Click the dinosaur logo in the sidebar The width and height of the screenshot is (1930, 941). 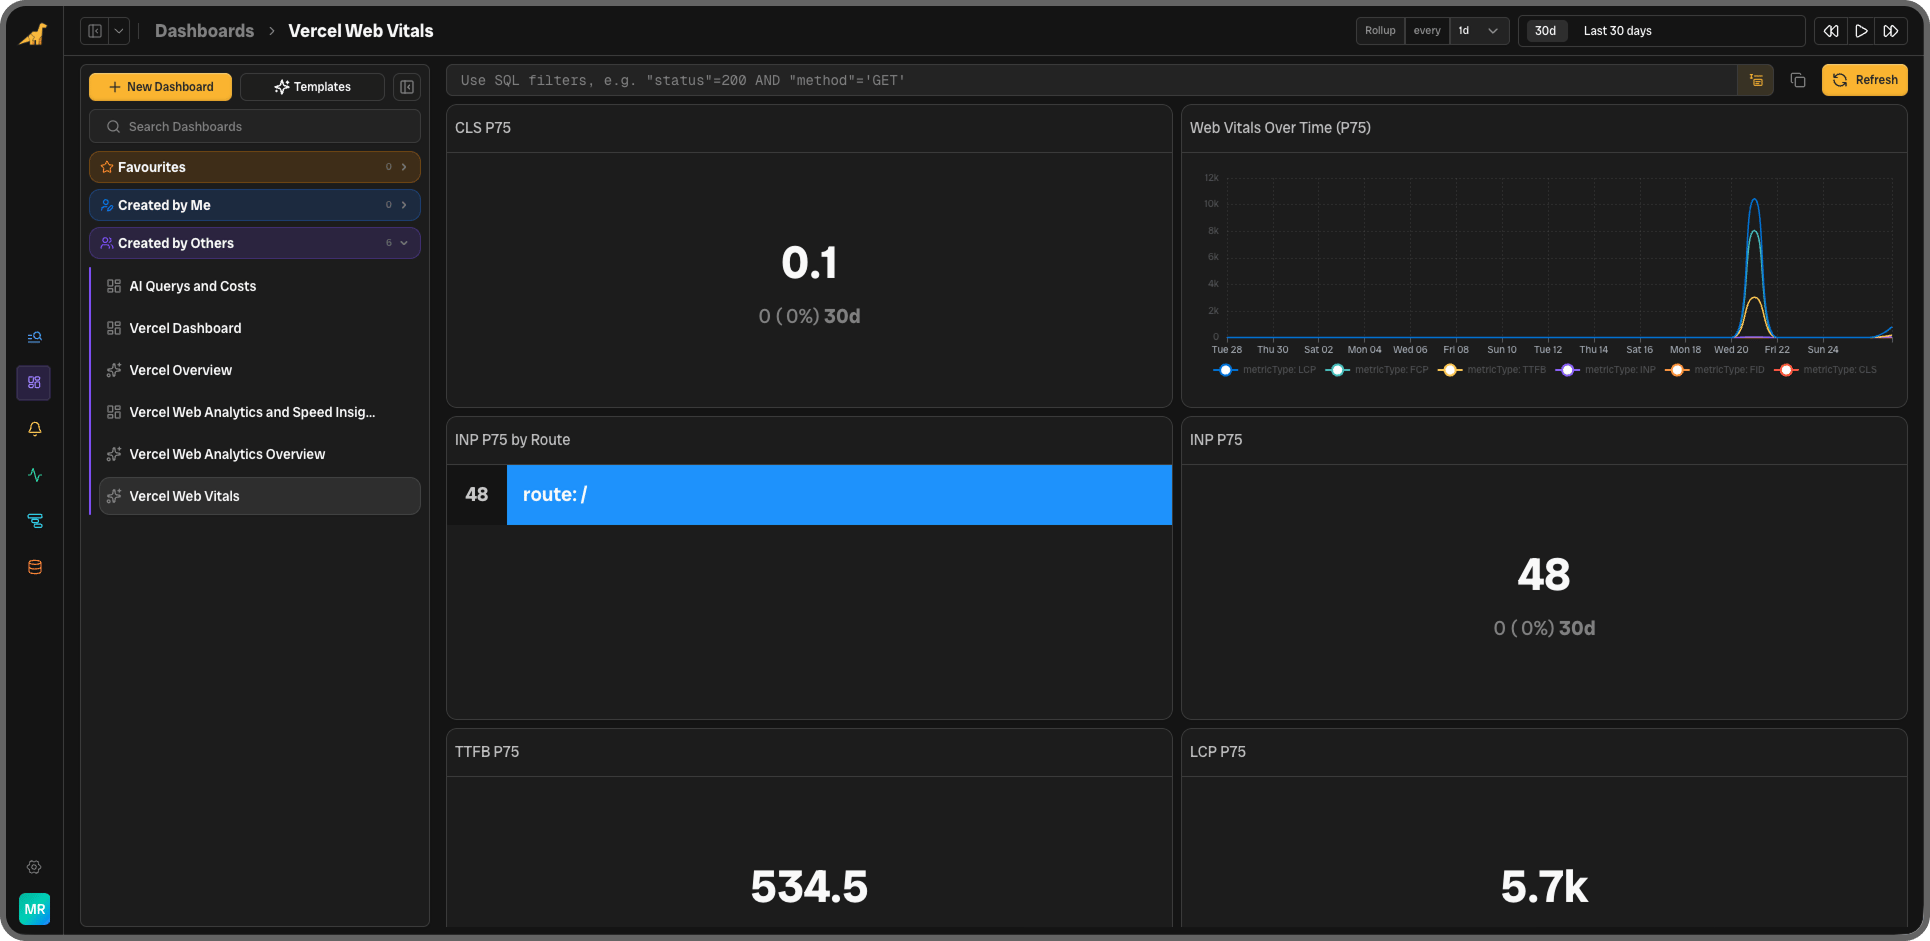[x=34, y=35]
